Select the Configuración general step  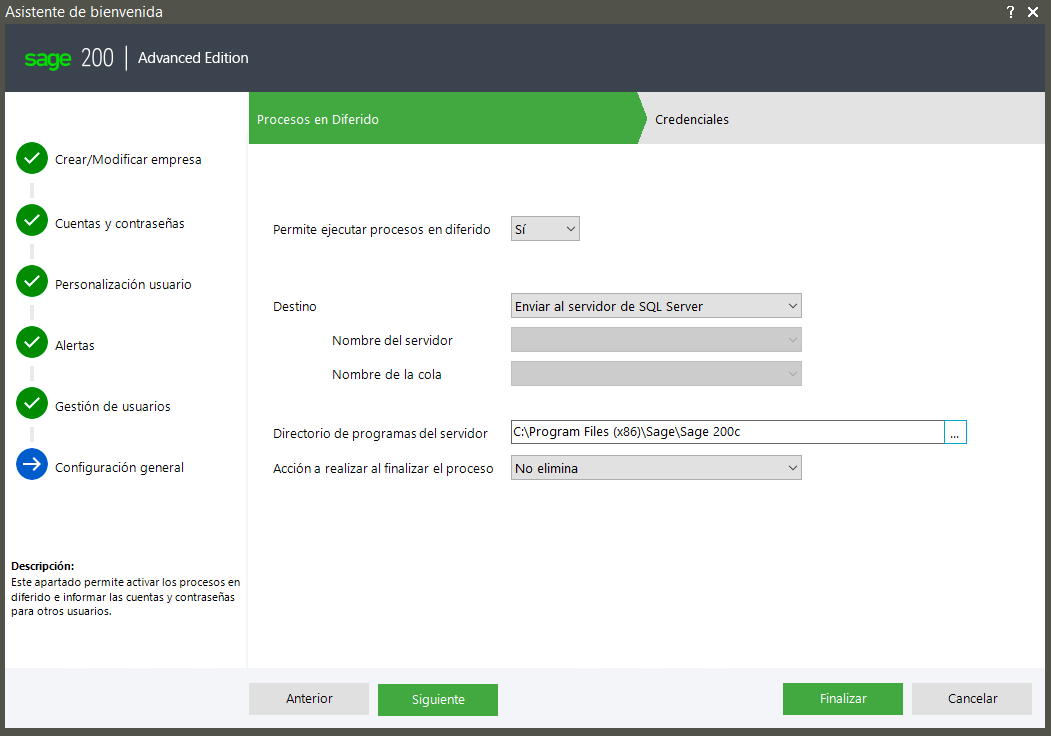[119, 467]
